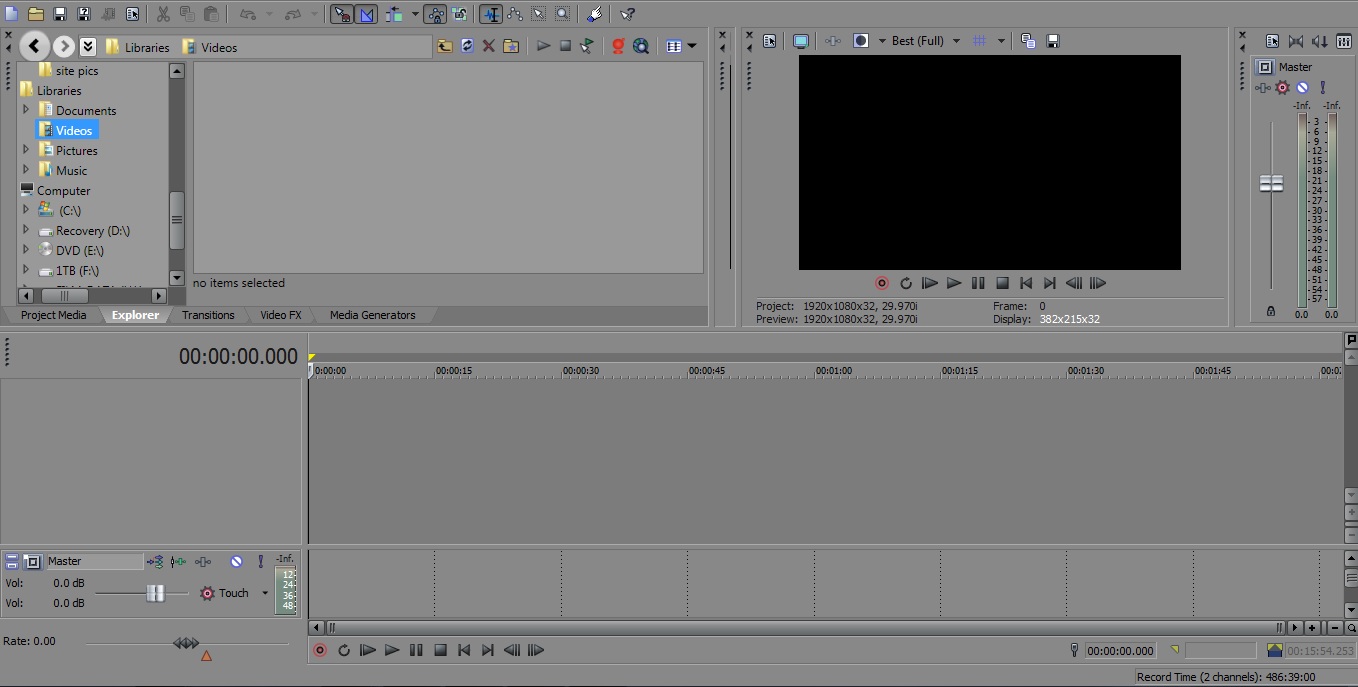Click the Paste icon on the toolbar
Image resolution: width=1358 pixels, height=687 pixels.
[211, 14]
